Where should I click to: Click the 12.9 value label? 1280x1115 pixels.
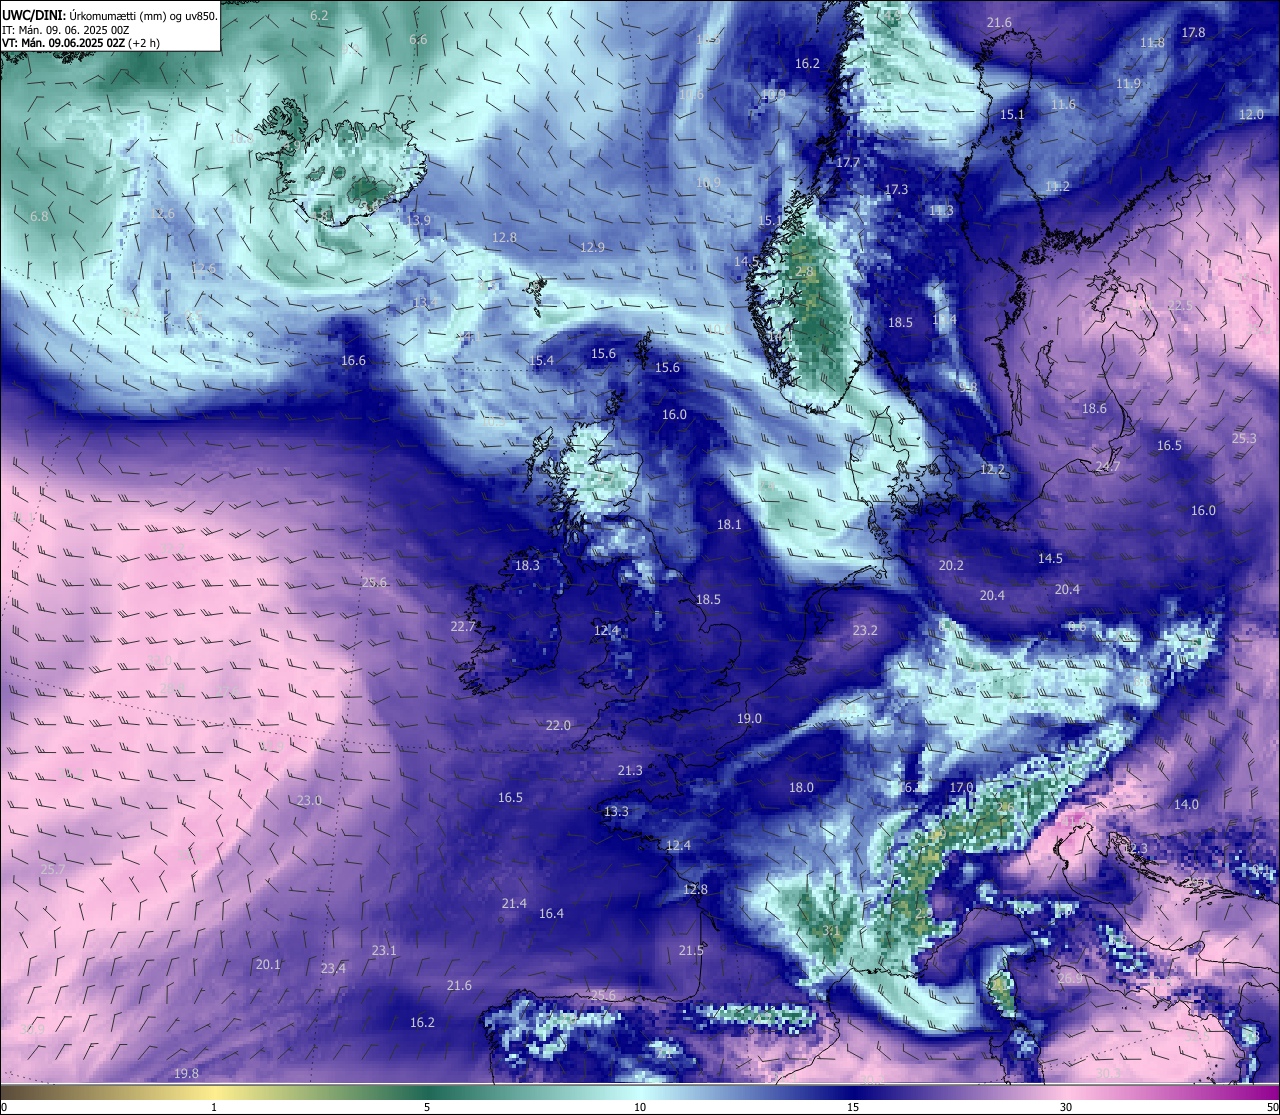coord(593,247)
